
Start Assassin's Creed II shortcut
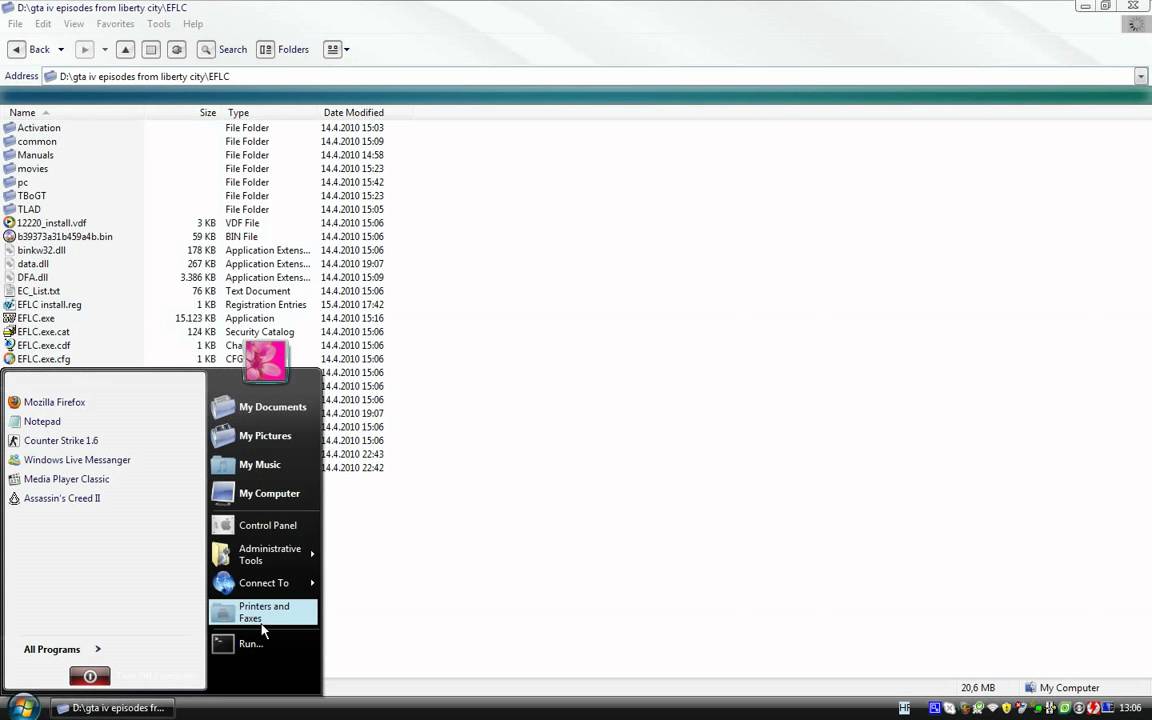[54, 497]
